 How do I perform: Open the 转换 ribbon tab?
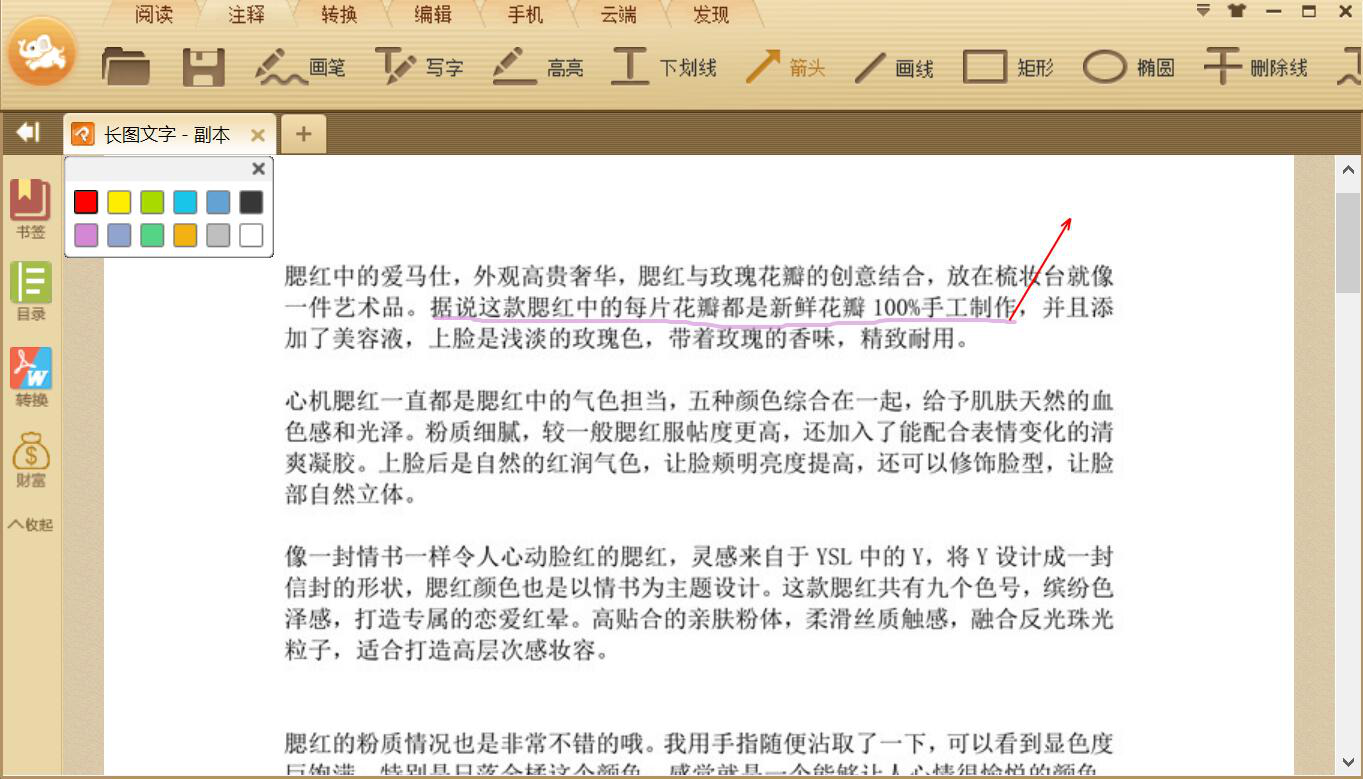341,14
